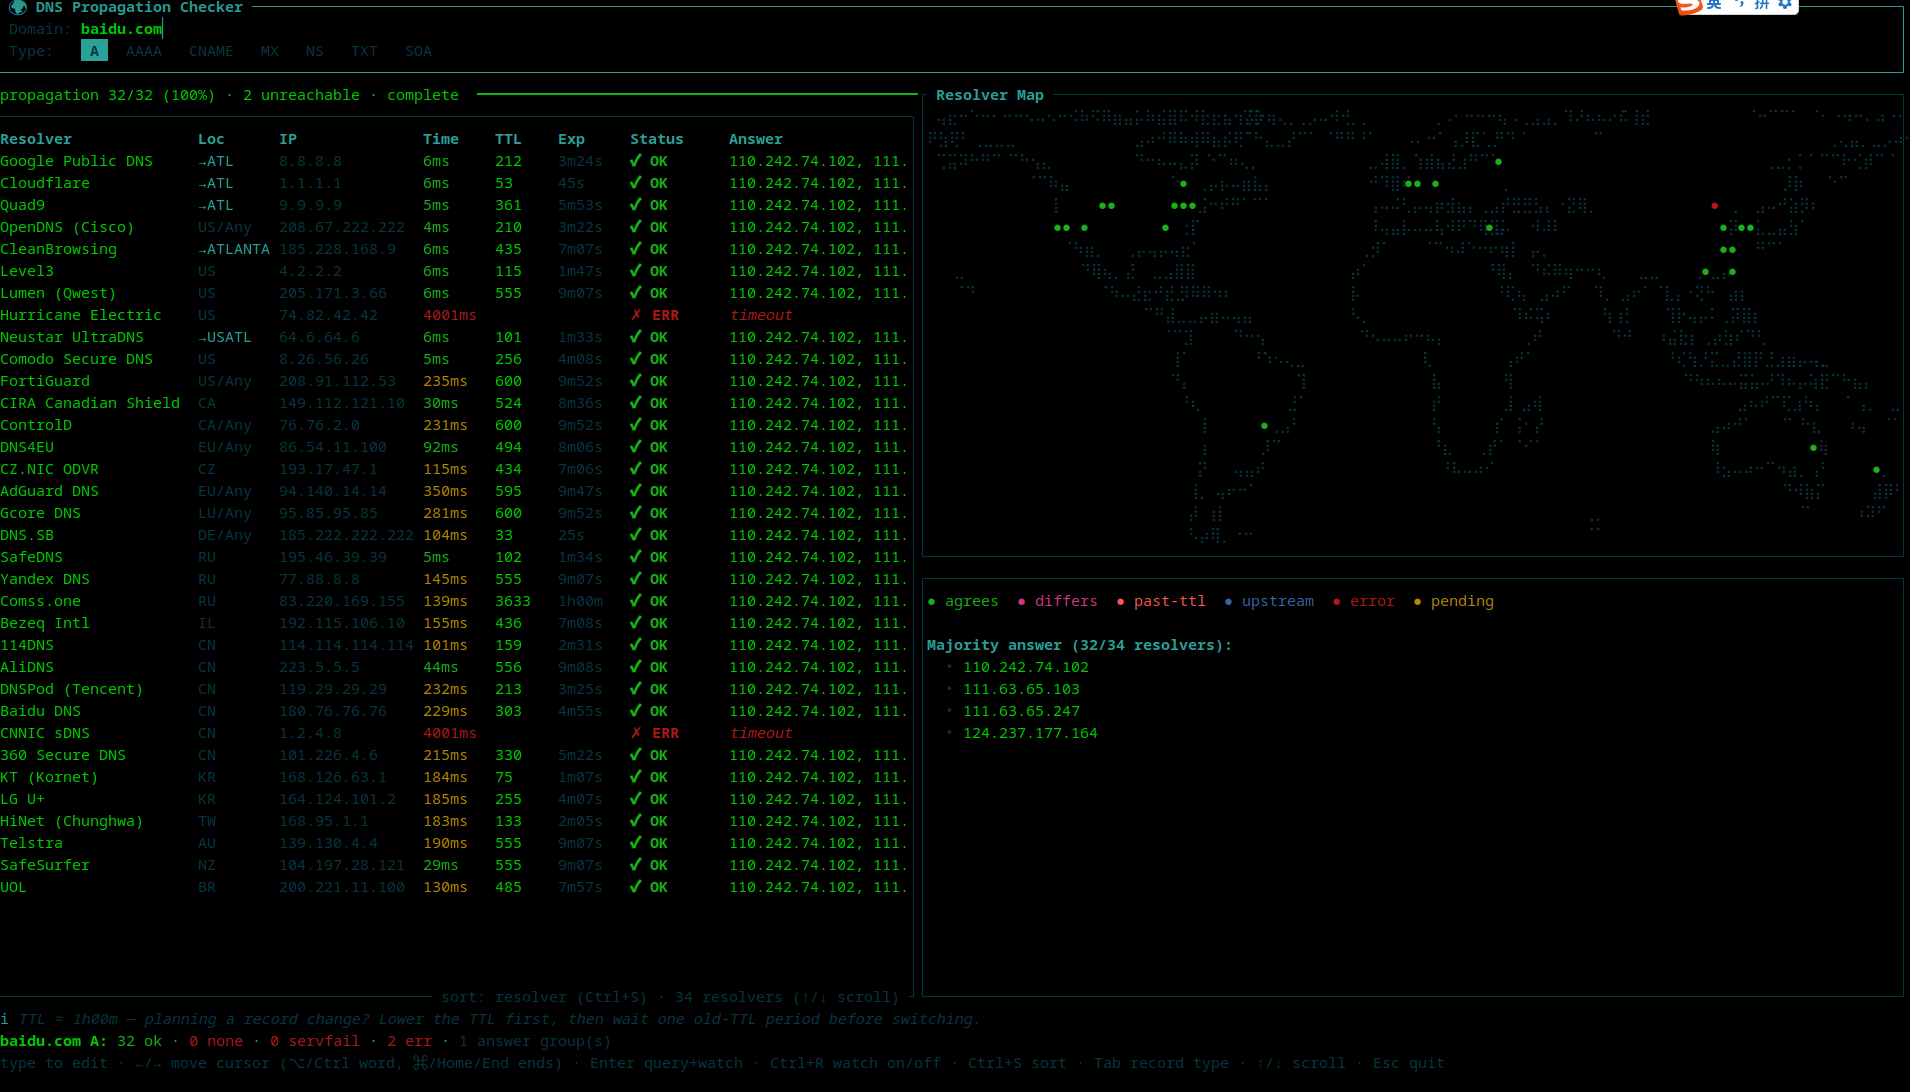The width and height of the screenshot is (1910, 1092).
Task: Select the DNSPod (Tencent) resolver row
Action: pyautogui.click(x=454, y=689)
